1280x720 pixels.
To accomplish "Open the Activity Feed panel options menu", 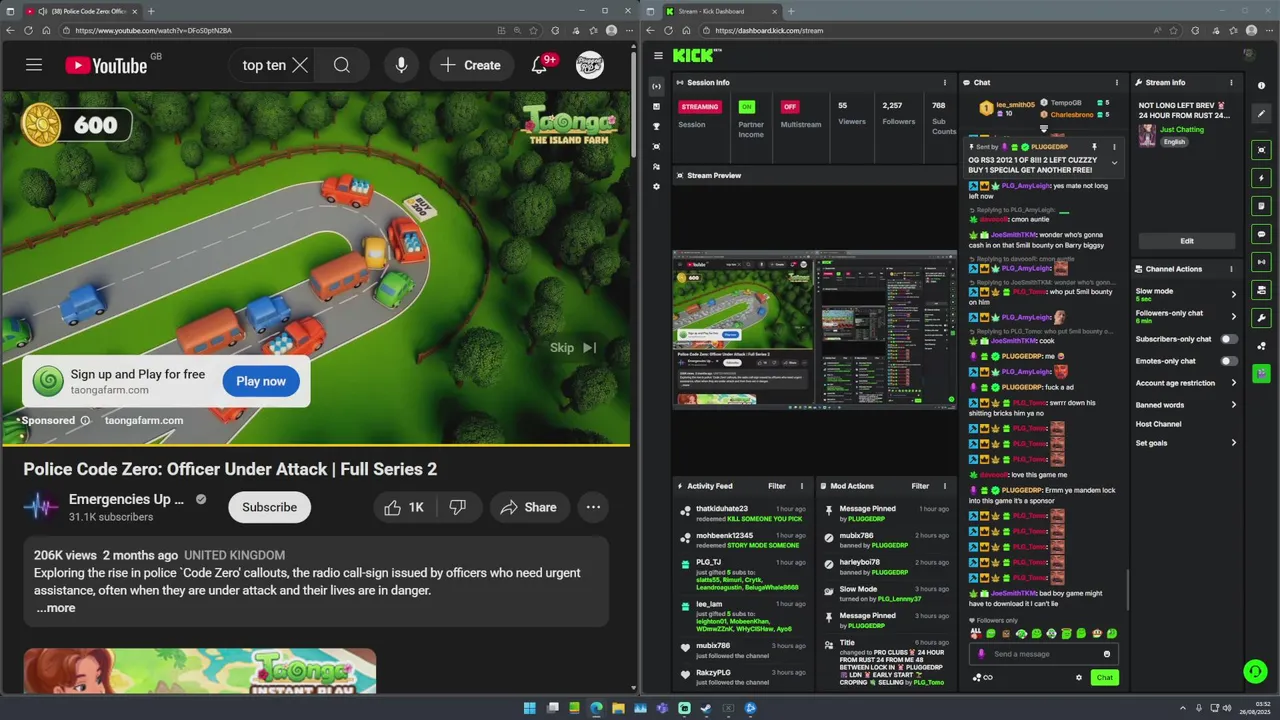I will point(801,486).
